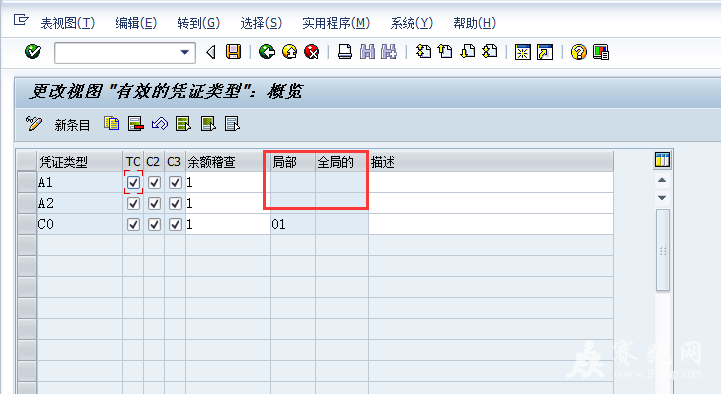Click the Find Next binoculars icon
Image resolution: width=721 pixels, height=394 pixels.
(389, 52)
